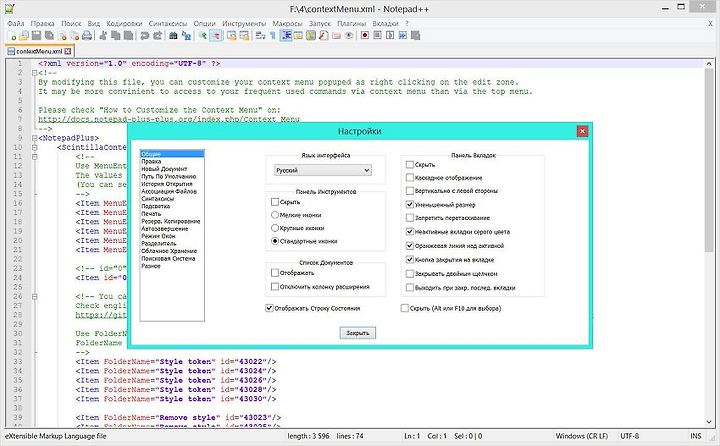Screen dimensions: 720x446
Task: Open the Синтаксисы menu
Action: pos(168,23)
